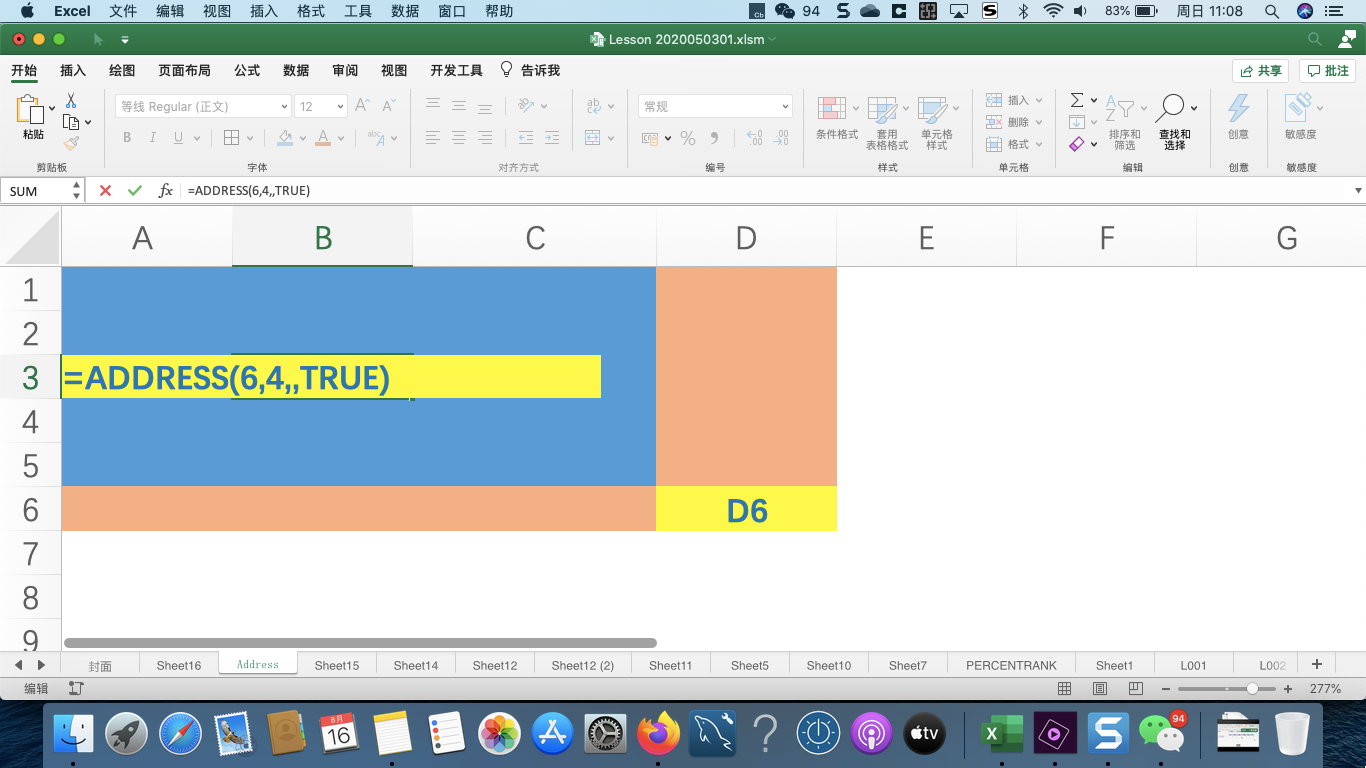The image size is (1366, 768).
Task: Click Find & Select (查找和选择)
Action: click(x=1174, y=122)
